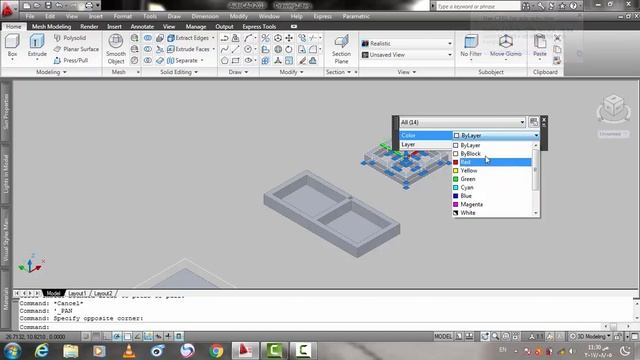Expand the Draw panel
Image resolution: width=640 pixels, height=360 pixels.
(x=238, y=72)
